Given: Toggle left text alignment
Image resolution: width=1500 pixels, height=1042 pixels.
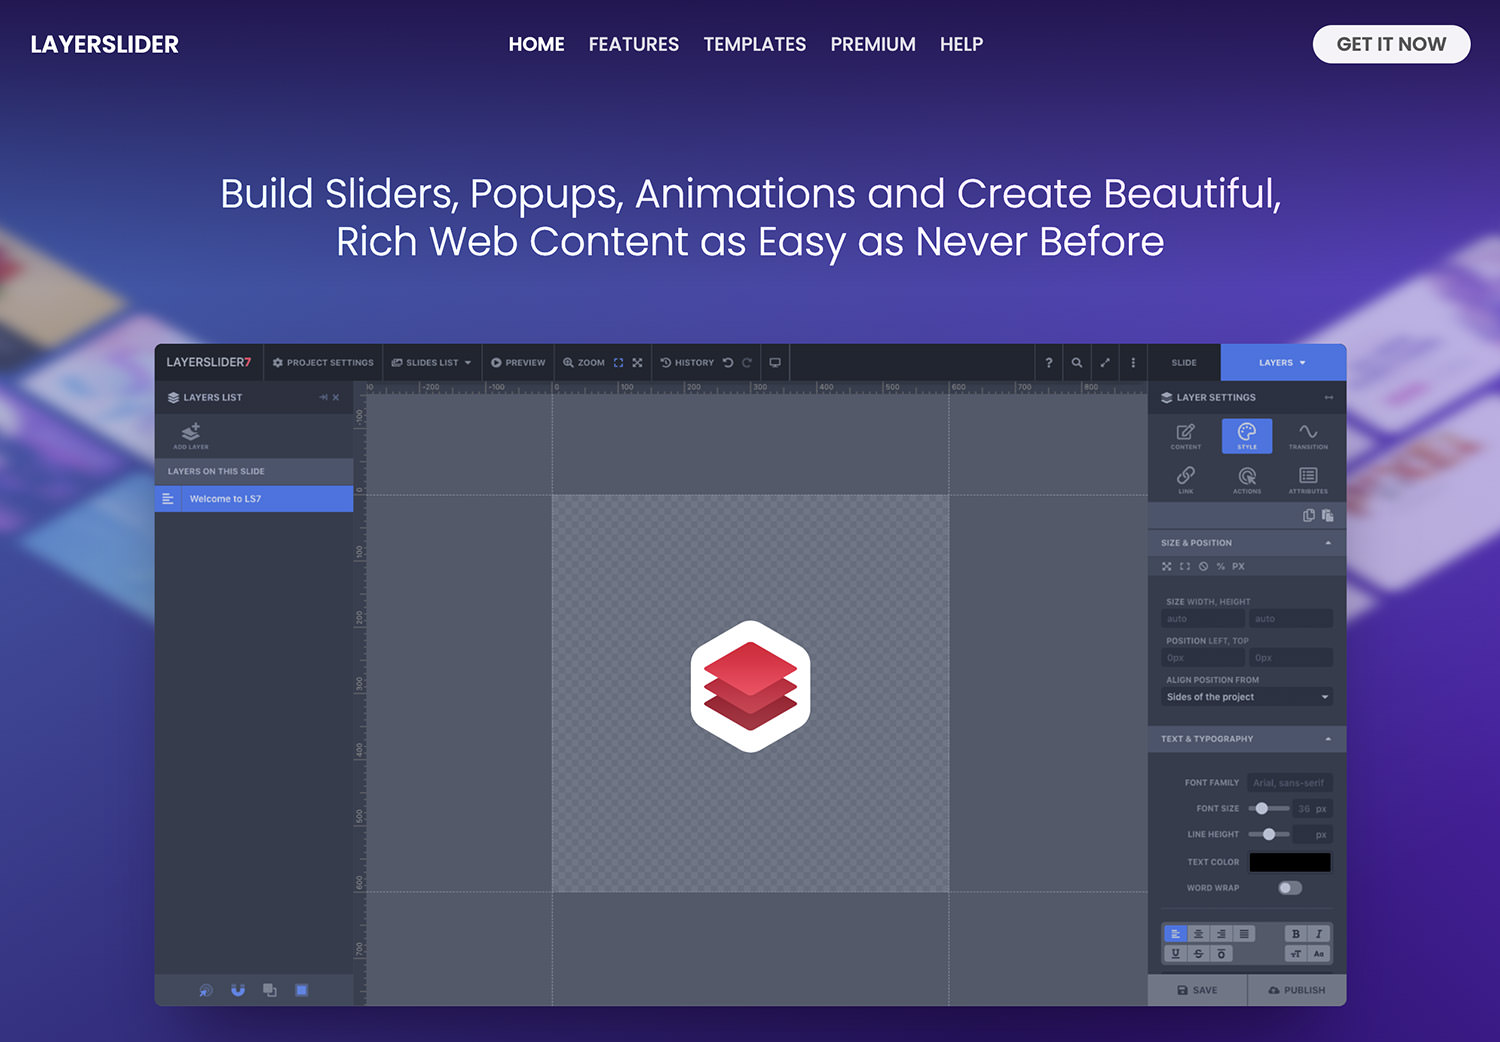Looking at the screenshot, I should 1175,934.
